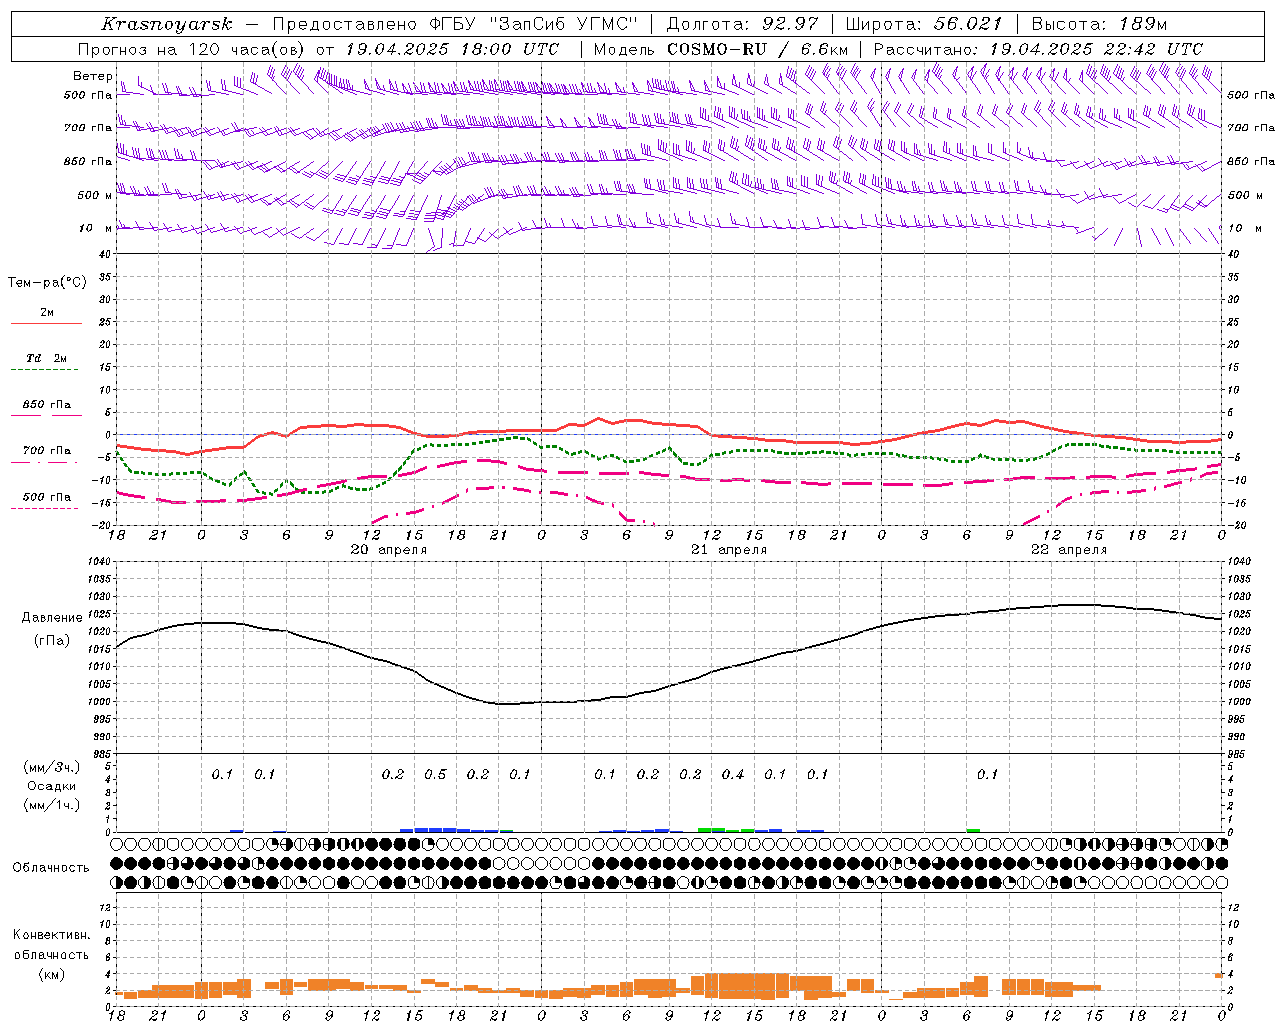
Task: Click the '(мм/3ч.)' precipitation unit label
Action: (x=52, y=767)
